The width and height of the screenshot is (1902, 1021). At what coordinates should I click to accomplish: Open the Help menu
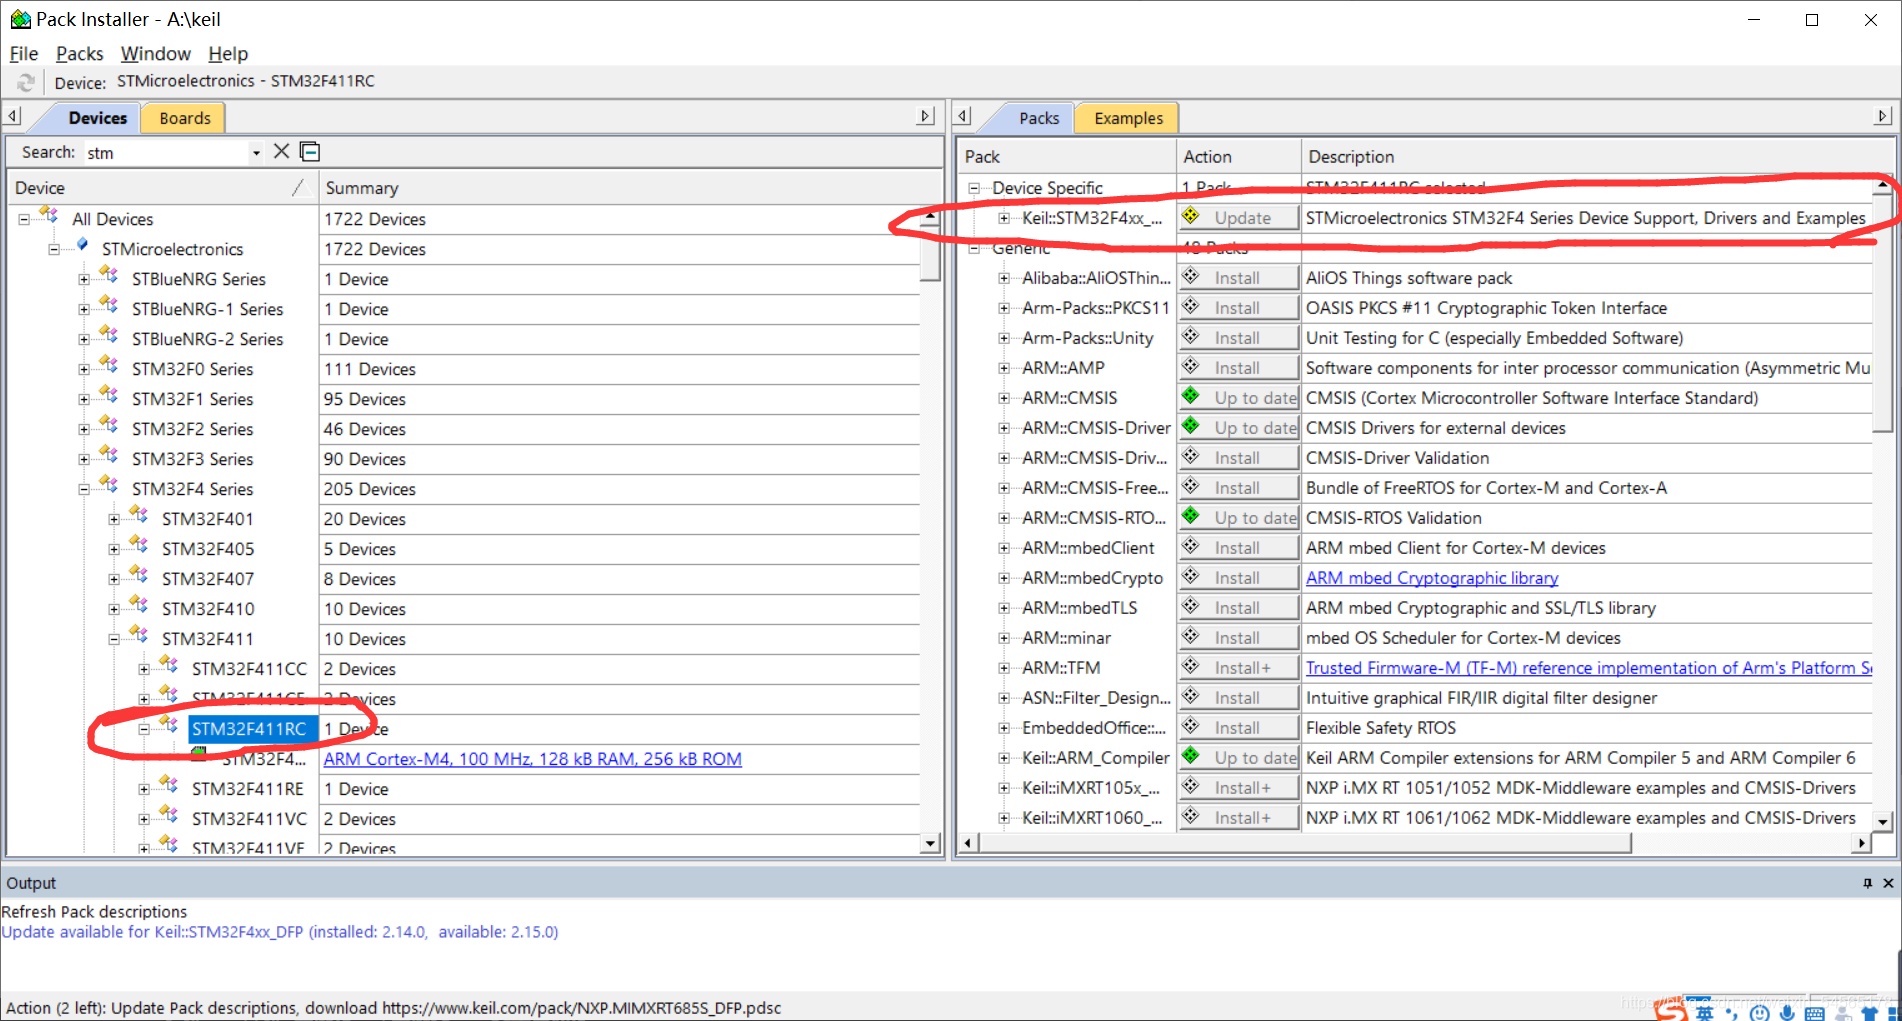click(228, 53)
